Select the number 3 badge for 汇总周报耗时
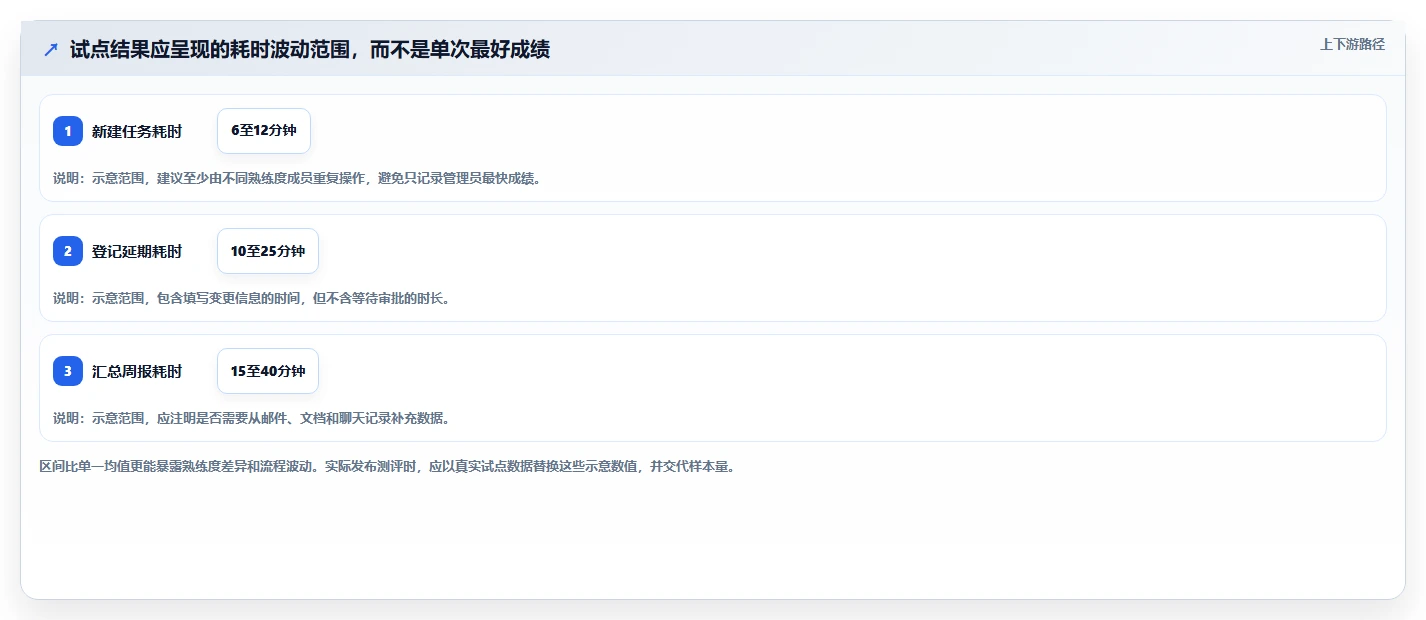 (x=68, y=371)
